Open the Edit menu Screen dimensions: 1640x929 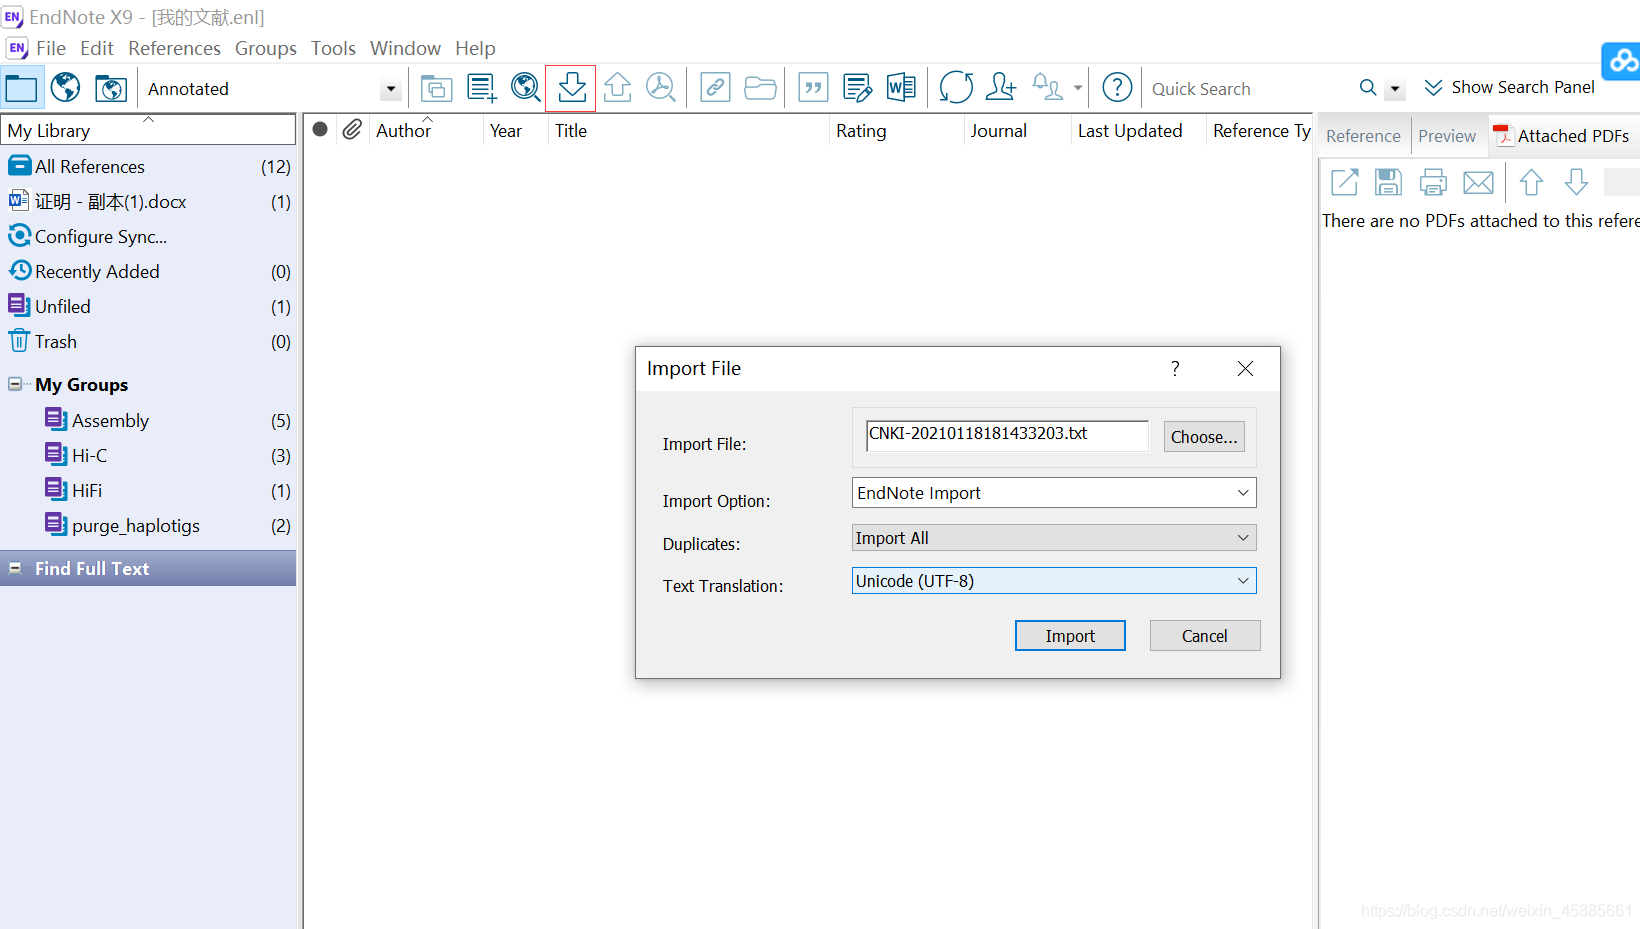97,48
